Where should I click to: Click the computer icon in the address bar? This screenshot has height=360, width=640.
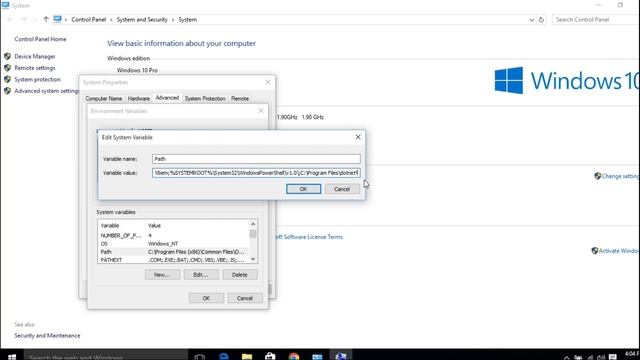coord(58,19)
